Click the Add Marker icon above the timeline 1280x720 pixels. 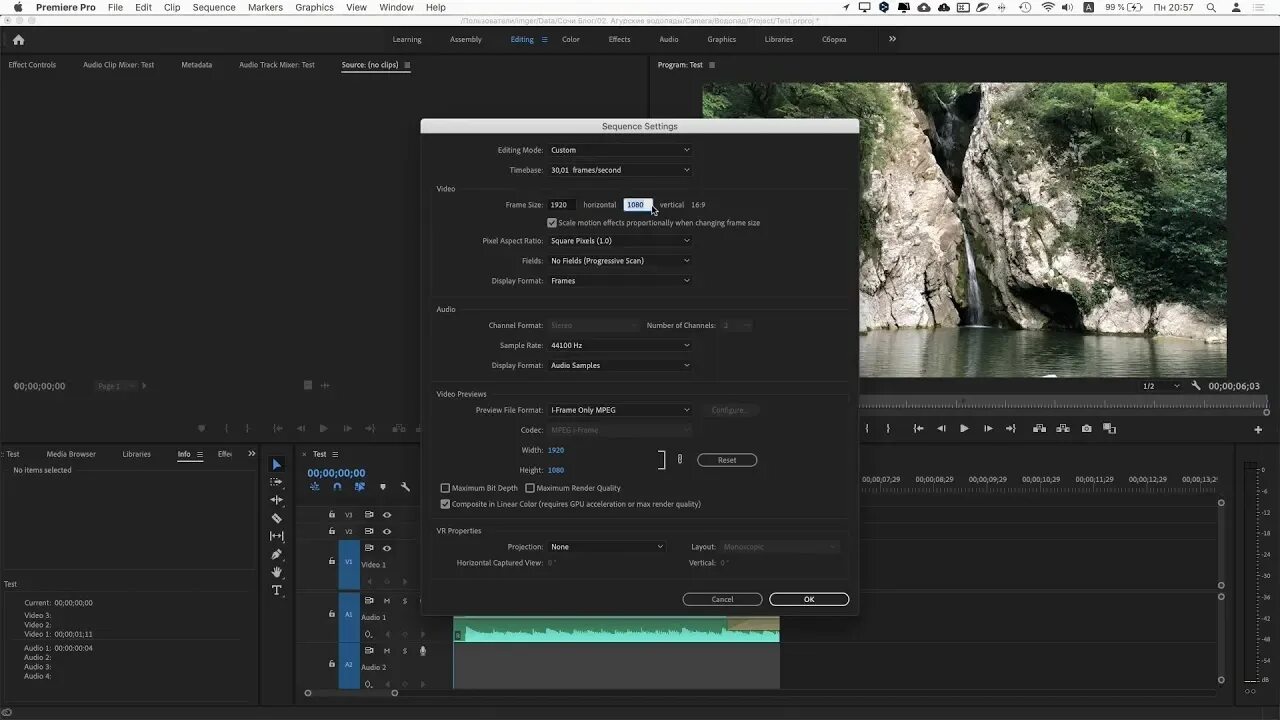click(383, 487)
